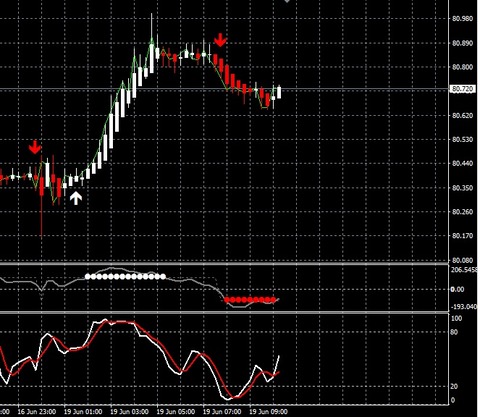Click the 19 Jun 09:00 time label

268,412
